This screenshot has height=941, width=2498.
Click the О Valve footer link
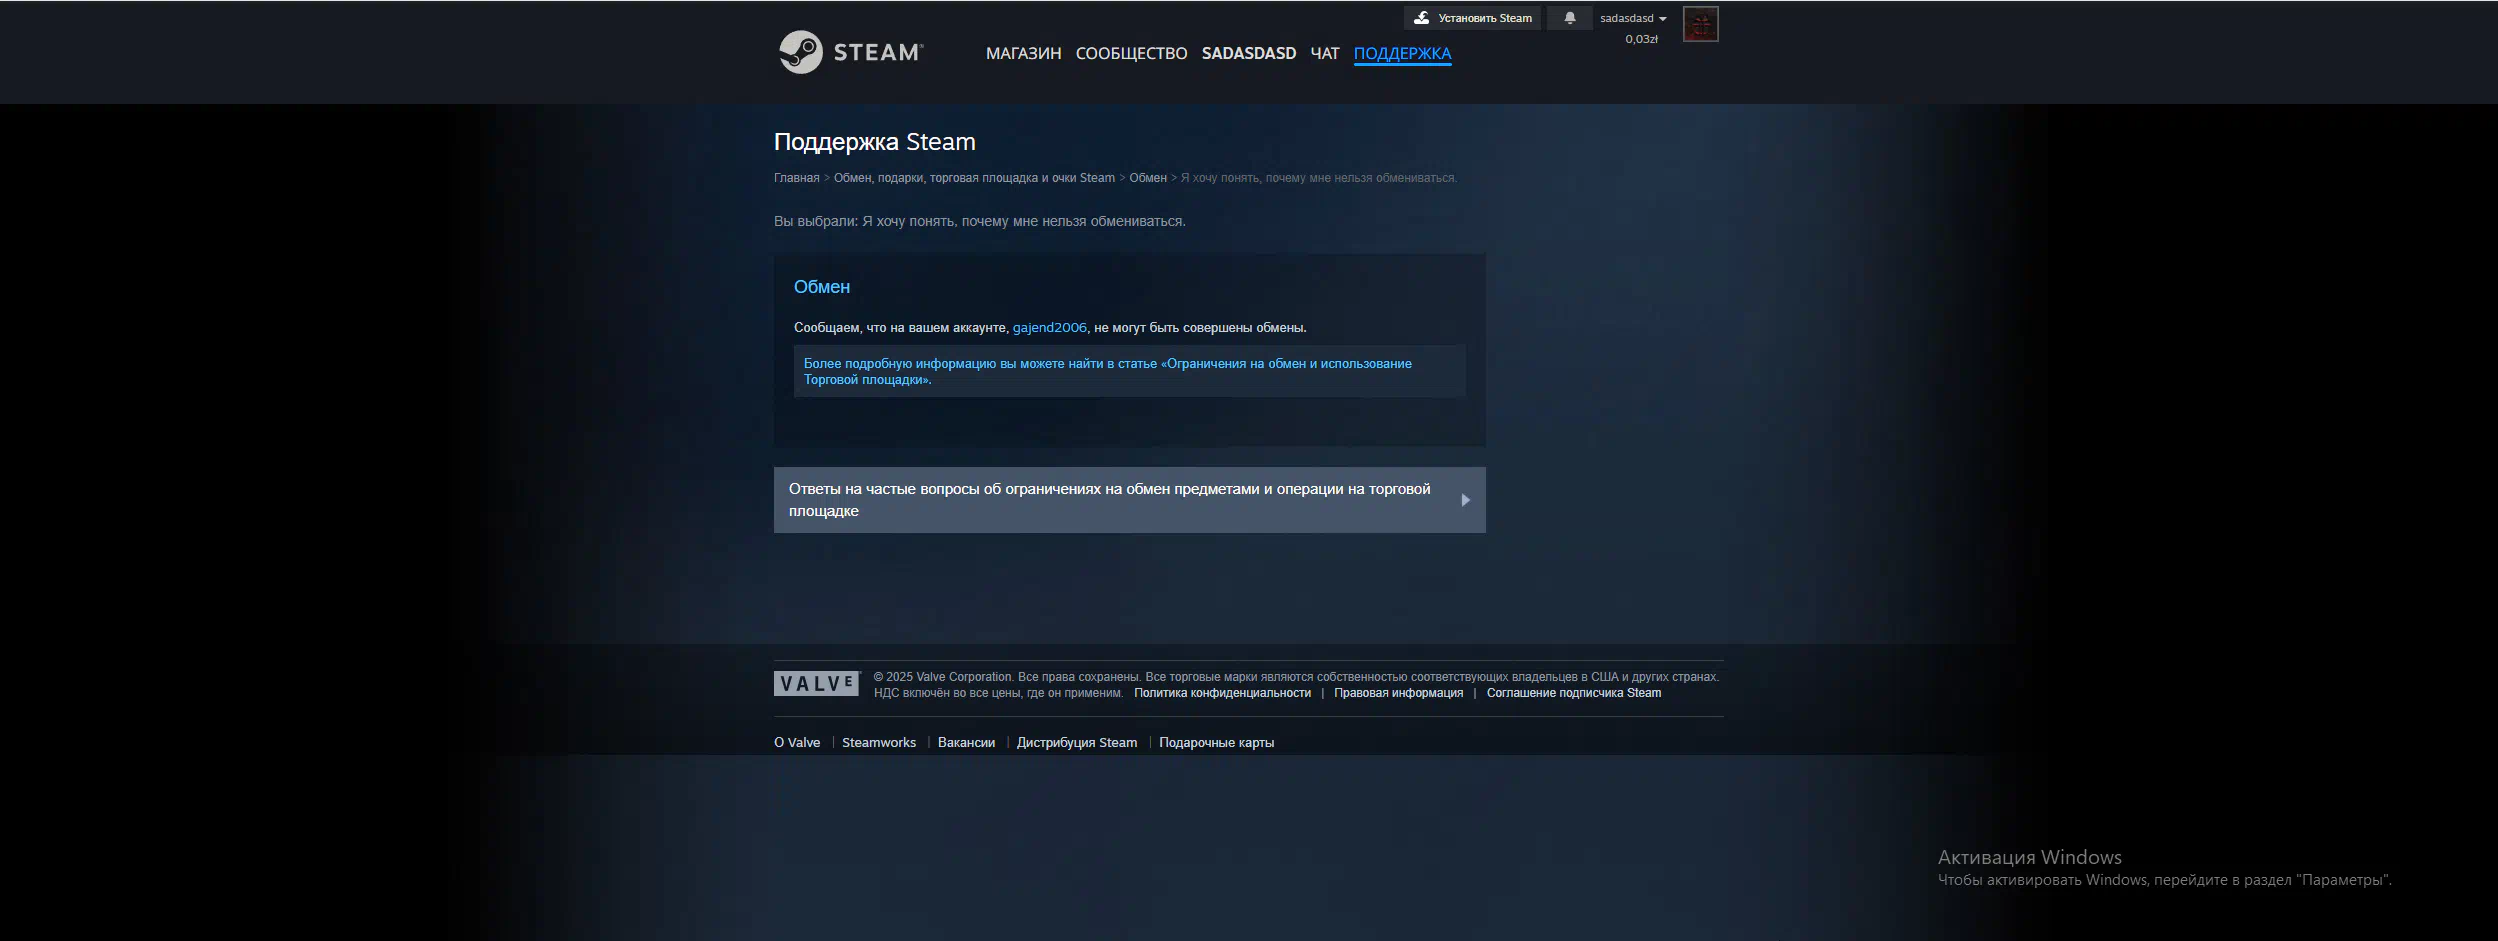[797, 742]
